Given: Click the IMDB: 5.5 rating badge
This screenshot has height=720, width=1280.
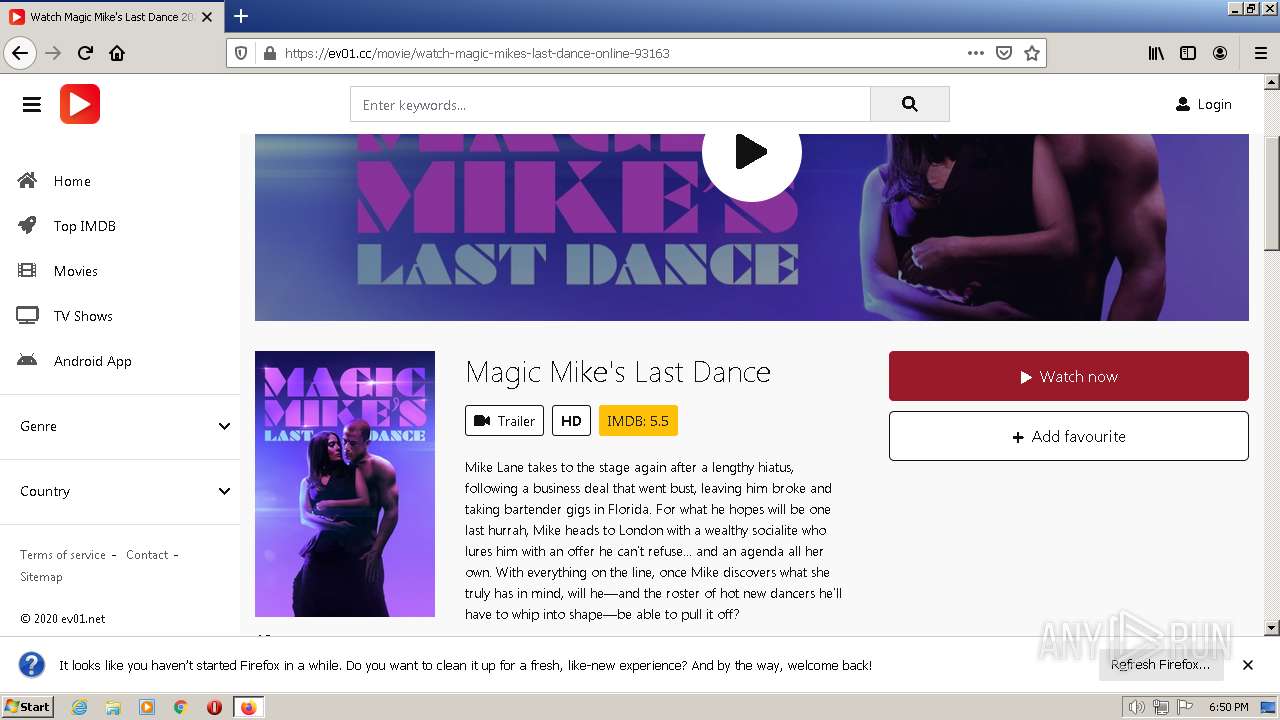Looking at the screenshot, I should [x=638, y=421].
